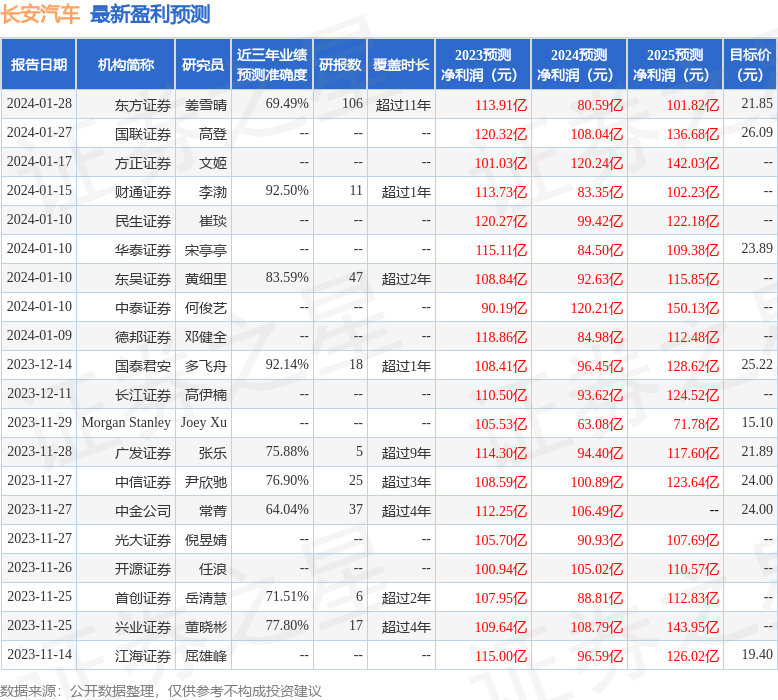Click researcher name 宋亭亭

[206, 250]
